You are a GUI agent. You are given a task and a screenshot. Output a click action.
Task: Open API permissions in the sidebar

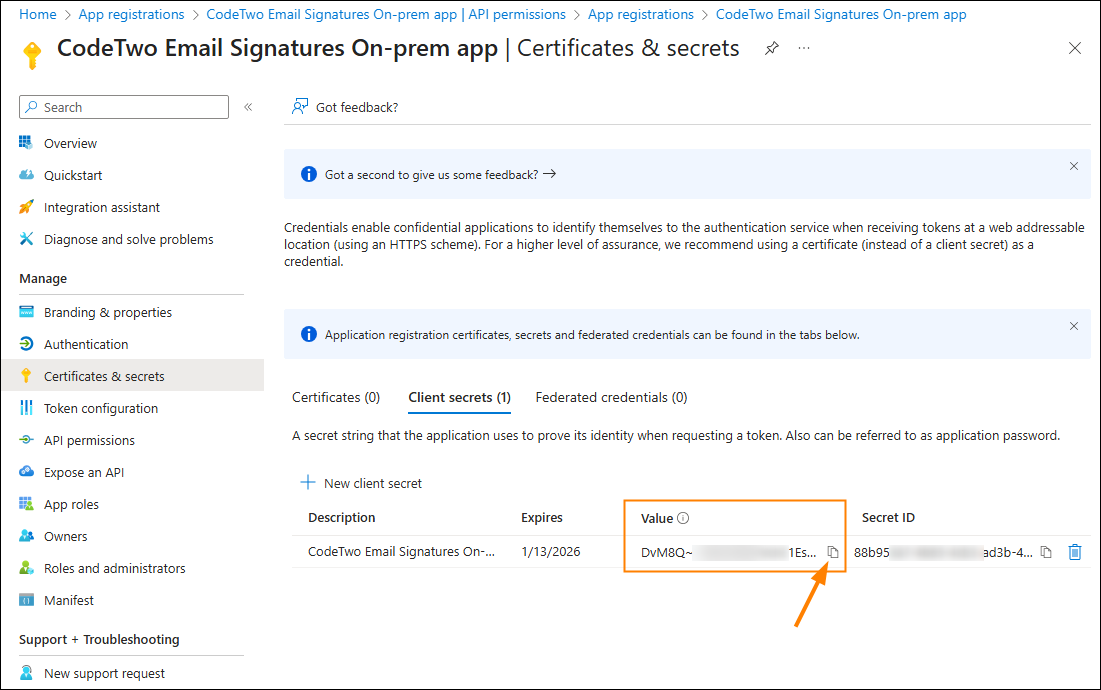89,440
